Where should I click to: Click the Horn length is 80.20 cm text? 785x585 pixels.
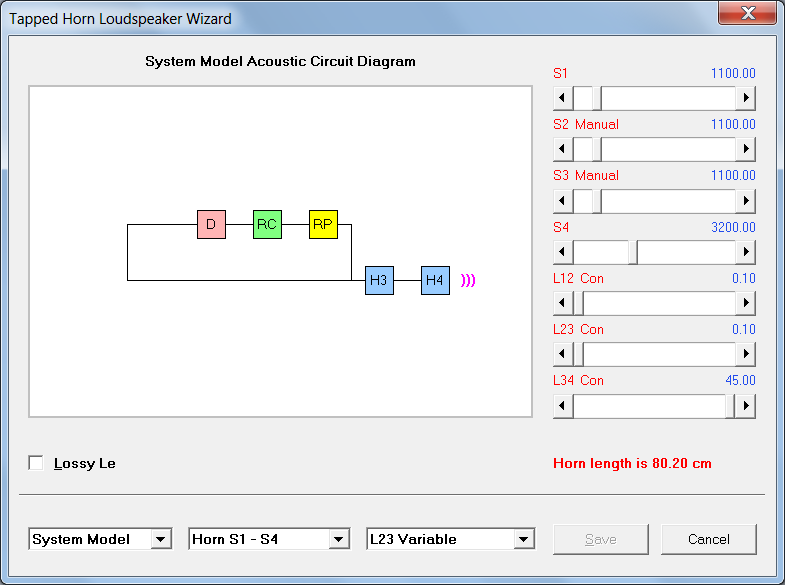coord(632,463)
